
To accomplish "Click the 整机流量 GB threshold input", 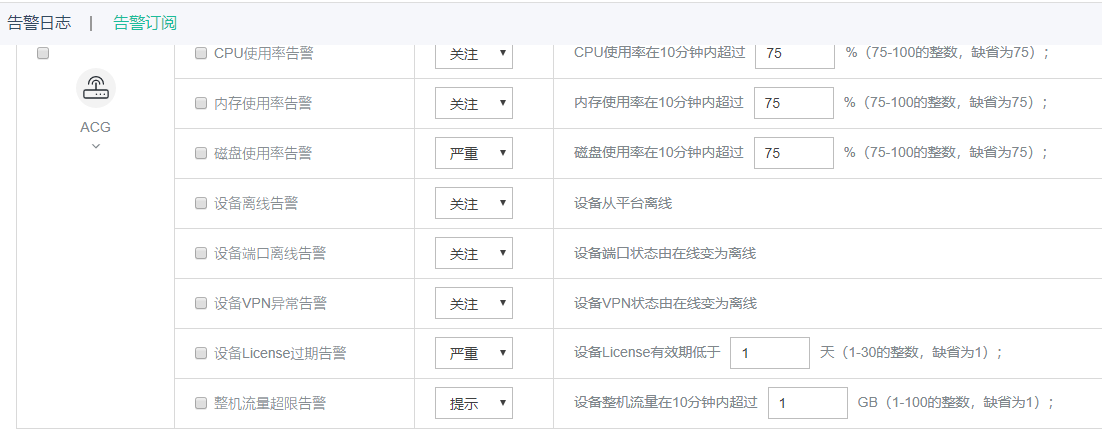I will pyautogui.click(x=807, y=403).
